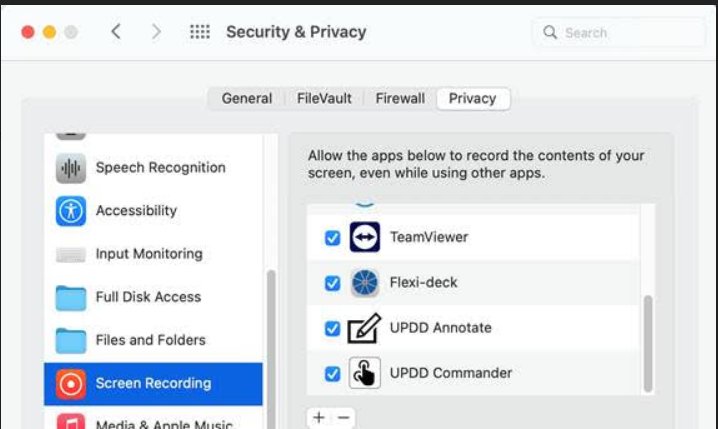Image resolution: width=718 pixels, height=429 pixels.
Task: Open the Firewall tab
Action: pyautogui.click(x=400, y=98)
